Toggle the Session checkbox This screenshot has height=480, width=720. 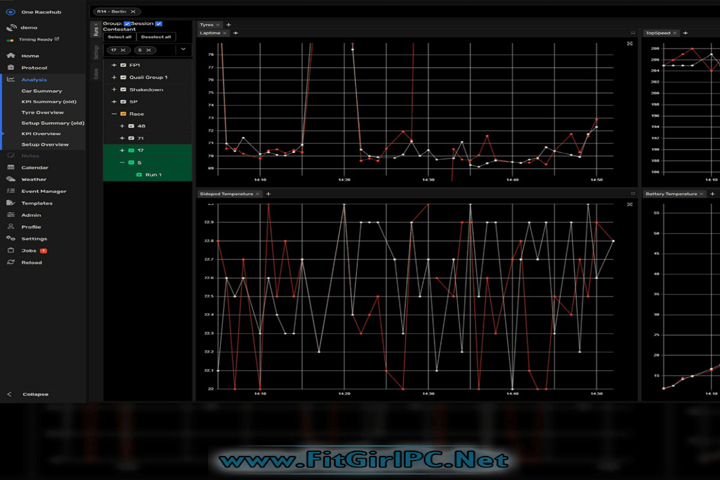click(x=158, y=23)
